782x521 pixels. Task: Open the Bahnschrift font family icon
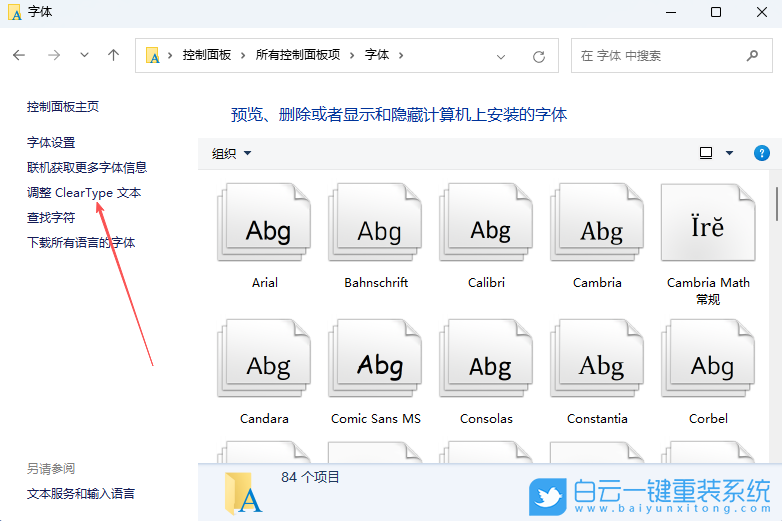376,222
